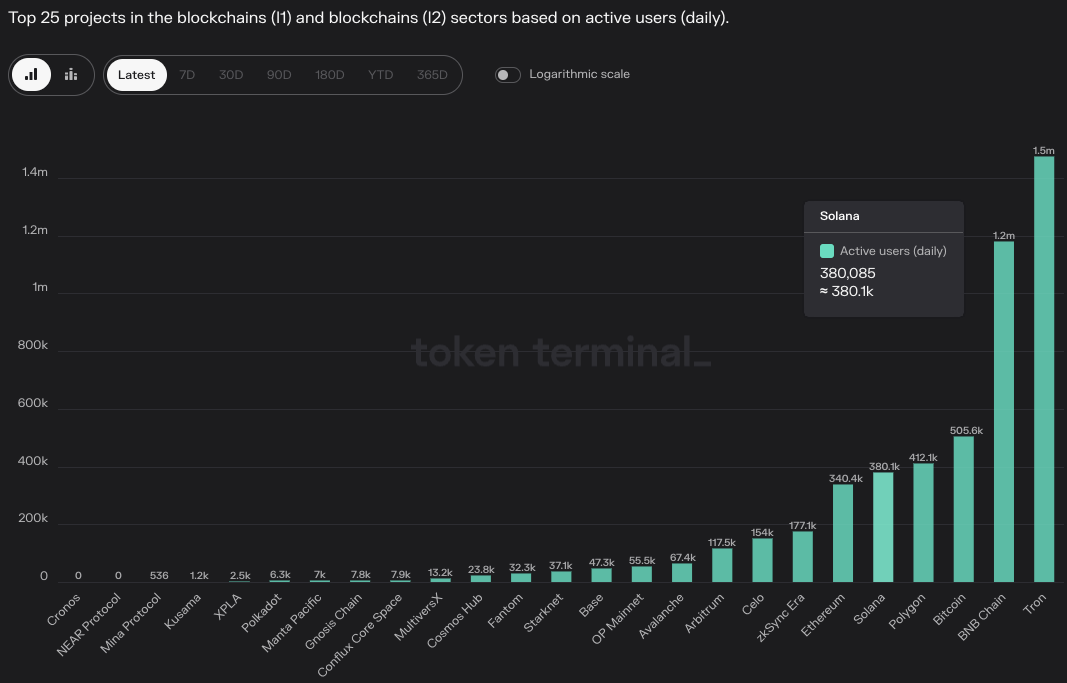The width and height of the screenshot is (1067, 683).
Task: Click the Ethereum x-axis label
Action: pos(823,615)
